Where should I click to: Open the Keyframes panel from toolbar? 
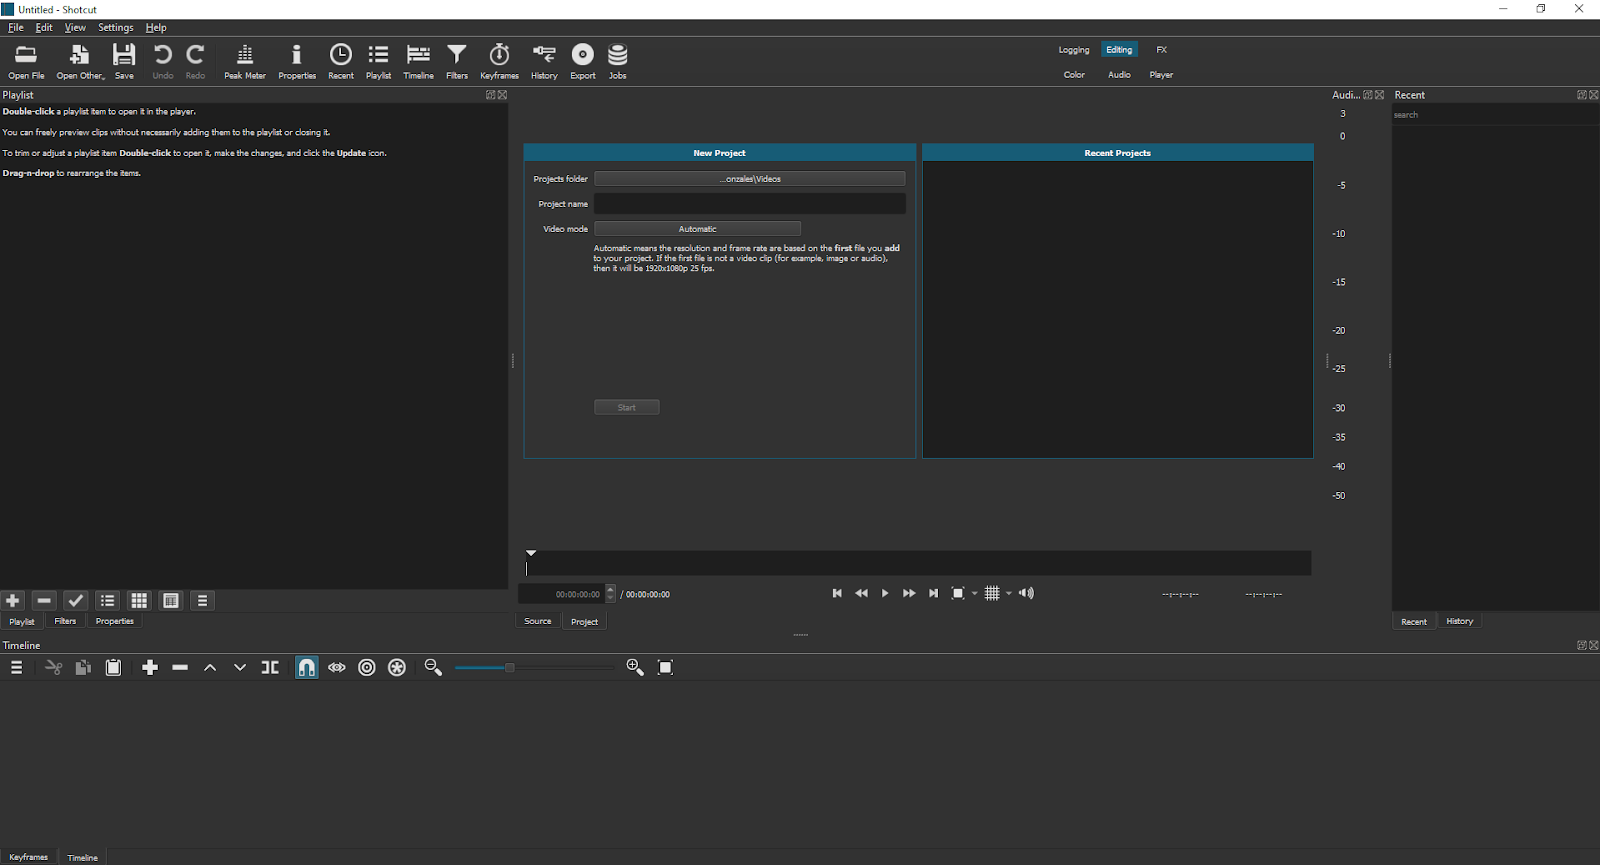point(499,61)
